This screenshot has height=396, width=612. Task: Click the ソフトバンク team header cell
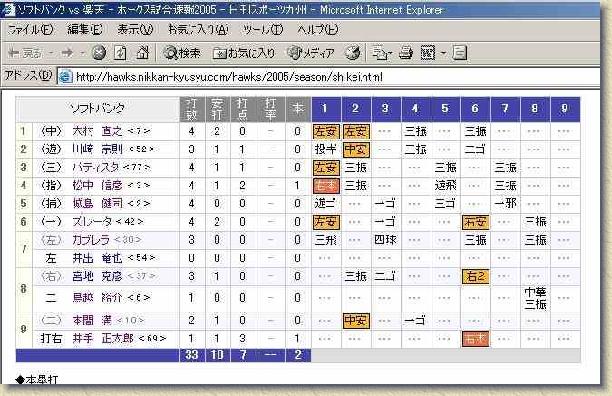click(x=98, y=109)
